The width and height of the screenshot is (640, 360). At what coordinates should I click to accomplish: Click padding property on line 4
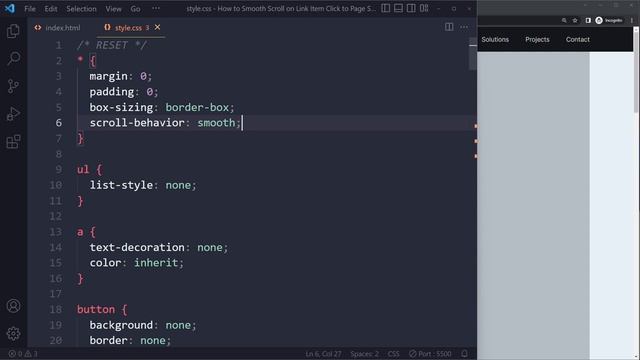tap(112, 92)
